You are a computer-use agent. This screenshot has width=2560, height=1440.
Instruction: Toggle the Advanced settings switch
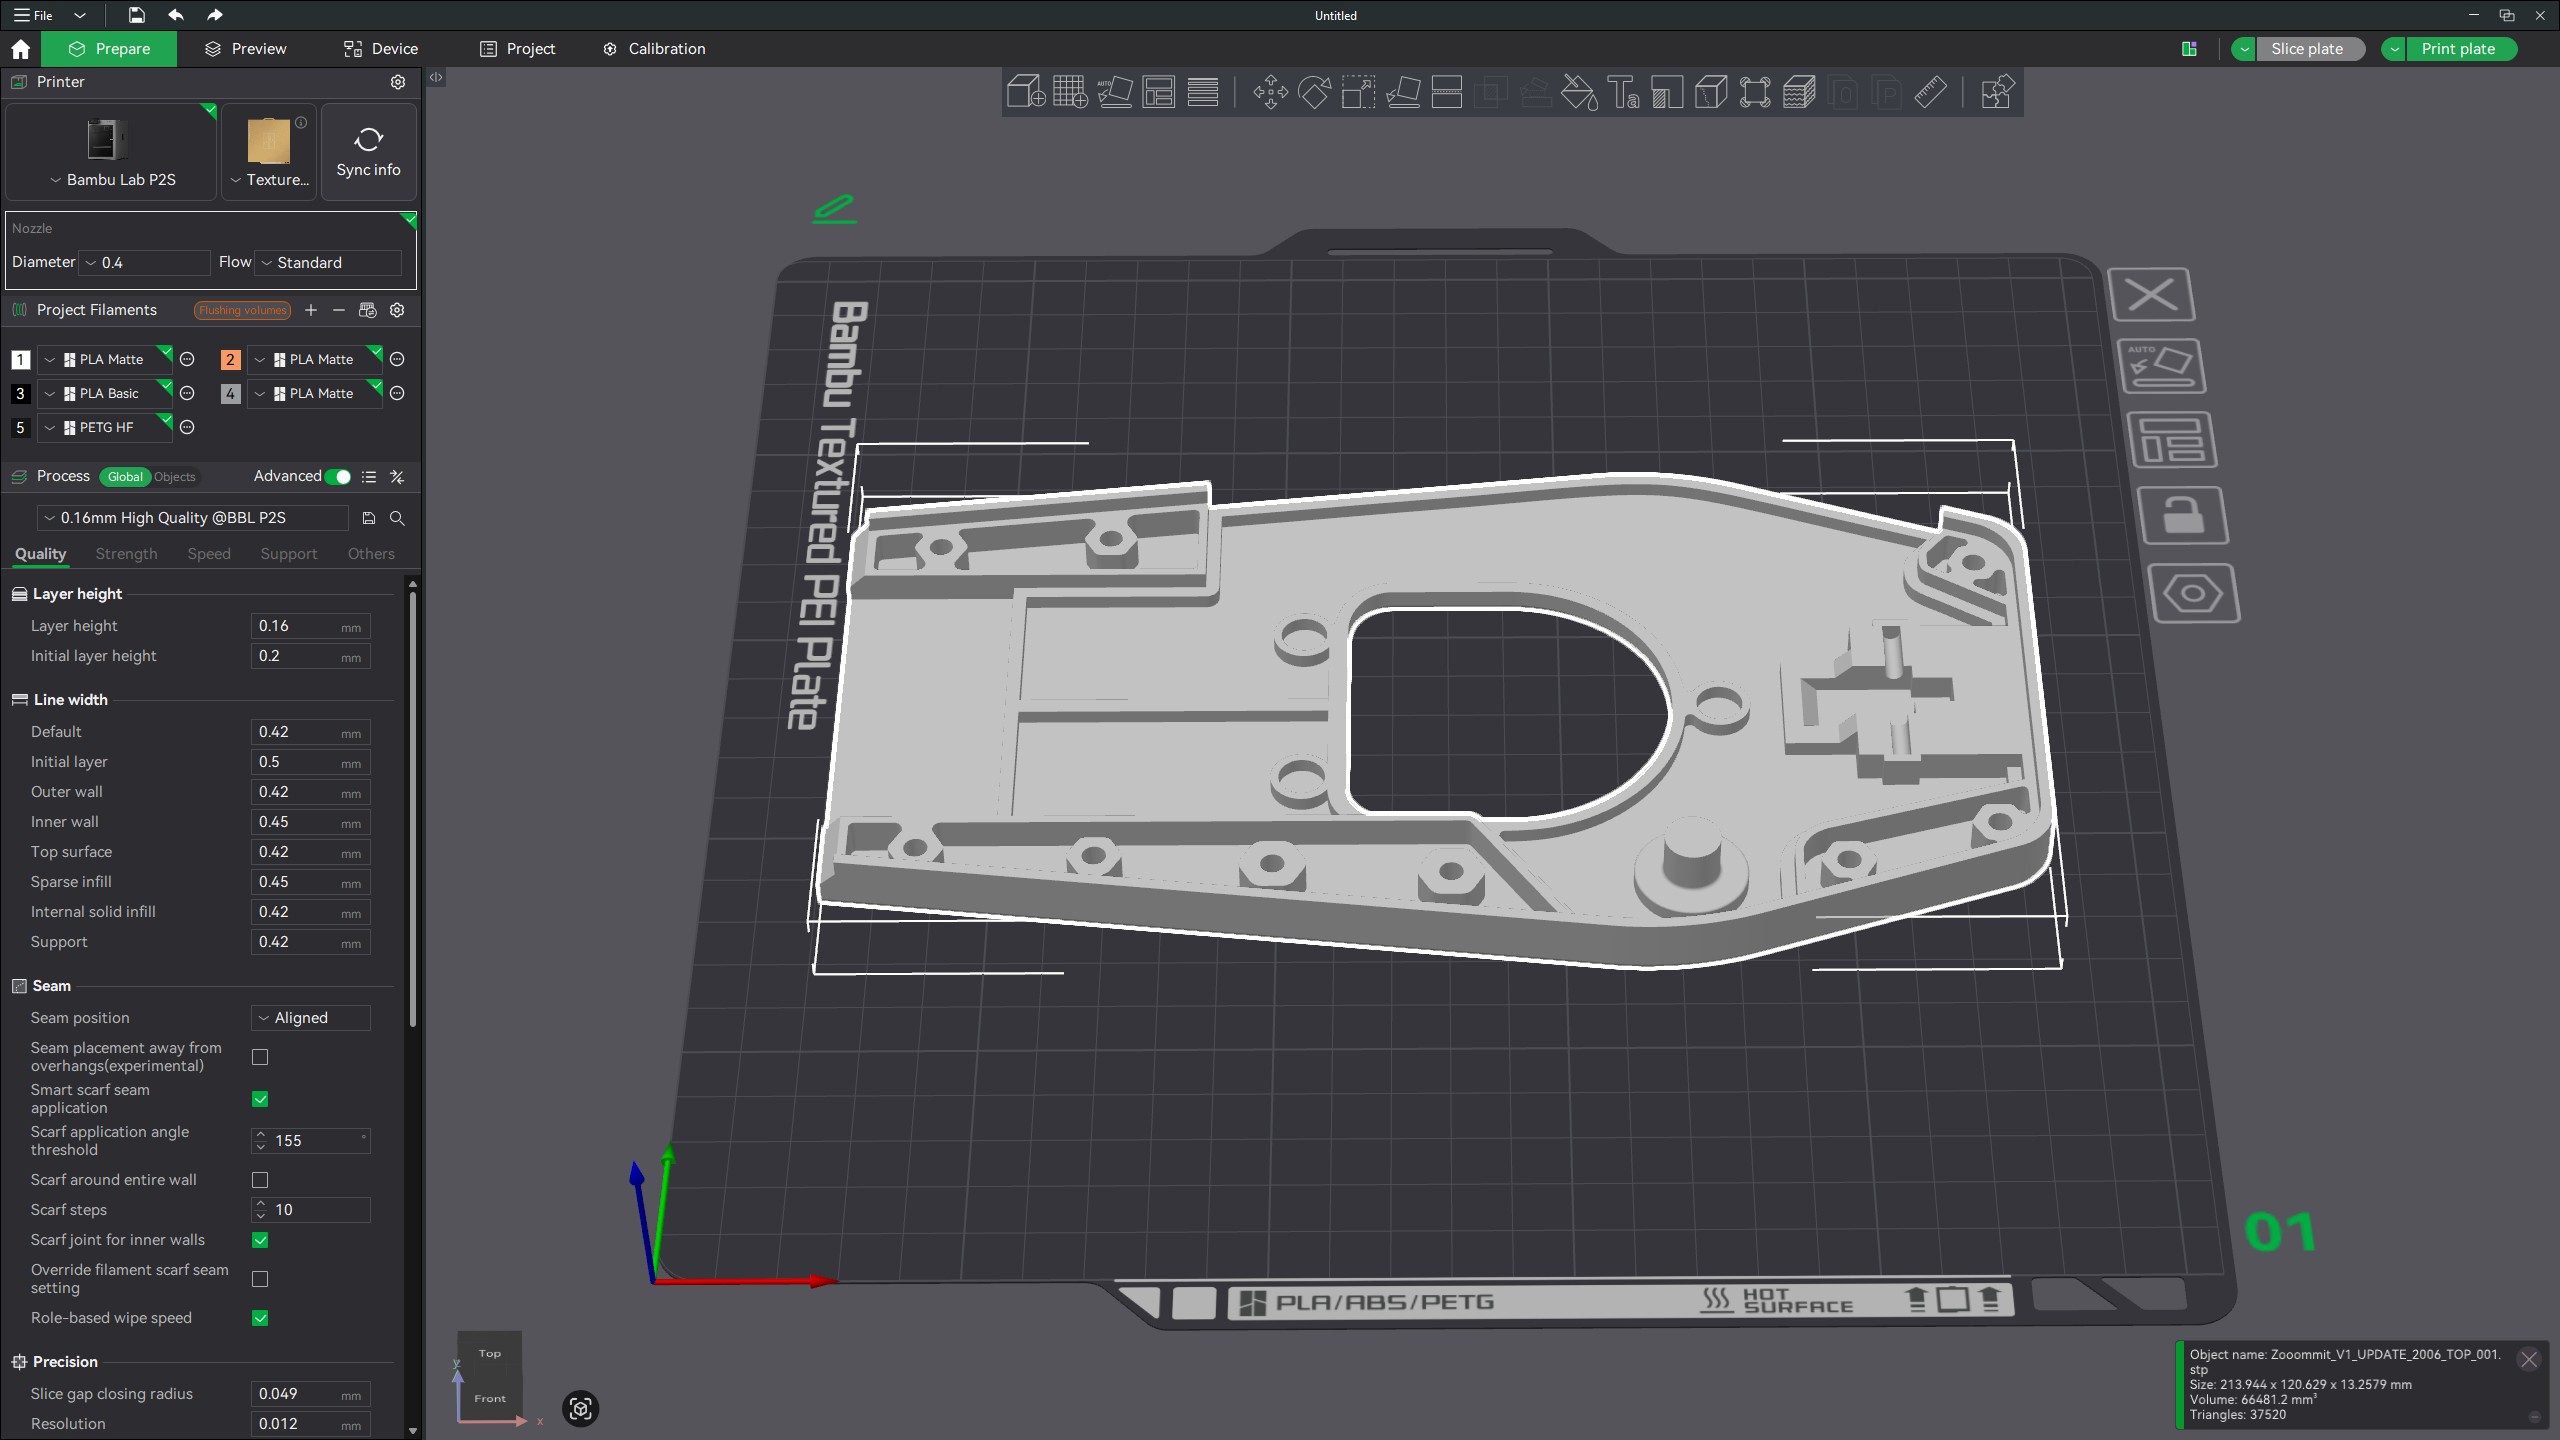[338, 477]
